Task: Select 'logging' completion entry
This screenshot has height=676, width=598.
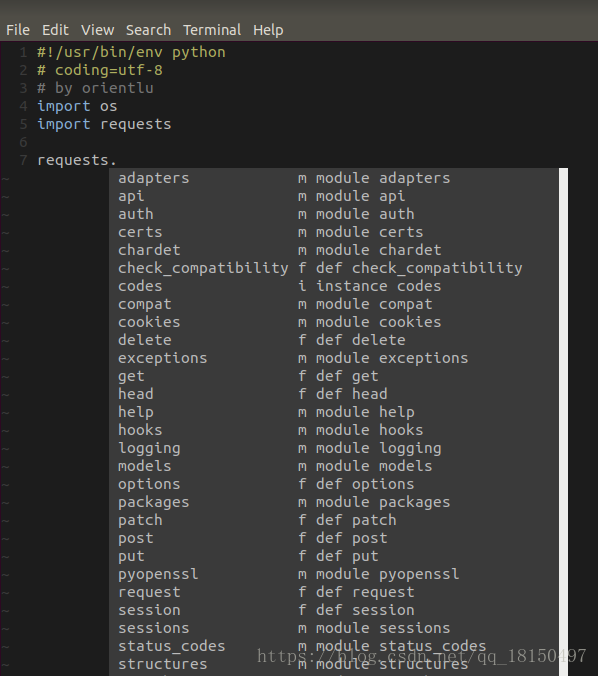Action: tap(334, 448)
